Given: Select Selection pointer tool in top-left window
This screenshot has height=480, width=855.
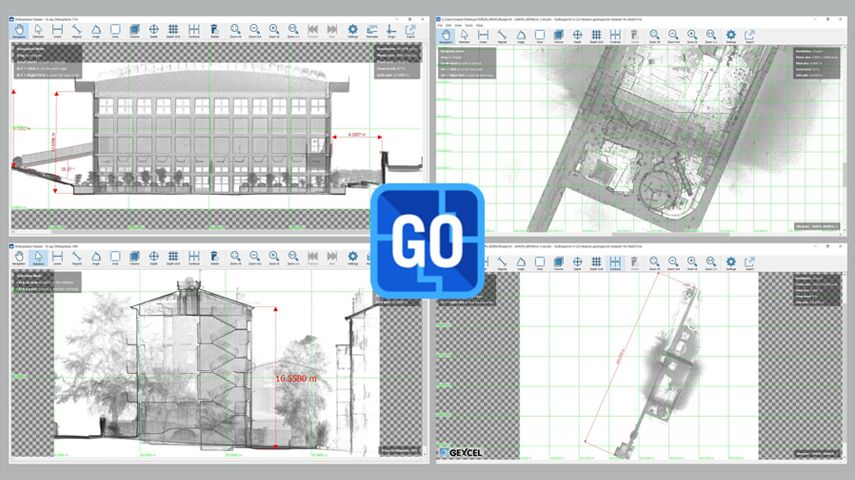Looking at the screenshot, I should coord(38,31).
